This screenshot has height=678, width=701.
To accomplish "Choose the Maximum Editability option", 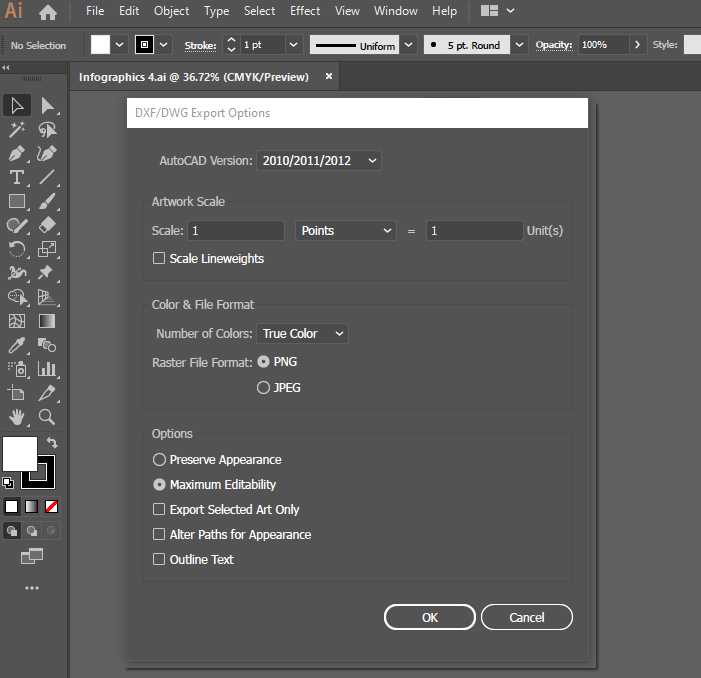I will point(159,484).
